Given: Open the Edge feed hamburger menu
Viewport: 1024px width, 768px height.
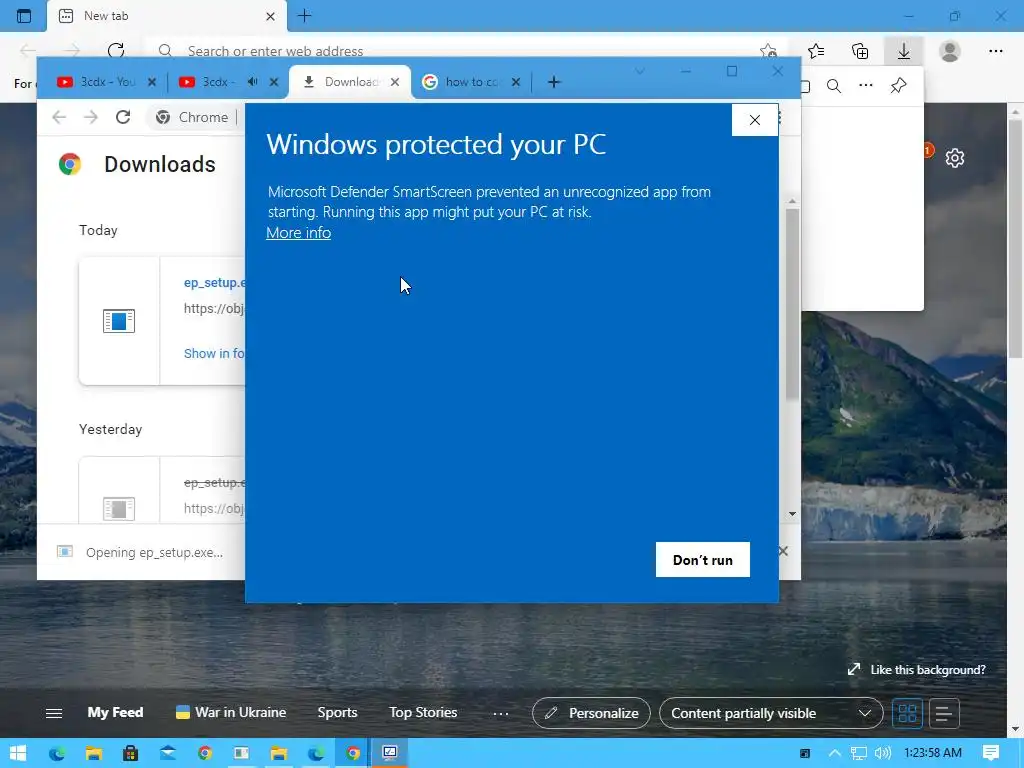Looking at the screenshot, I should click(x=54, y=713).
